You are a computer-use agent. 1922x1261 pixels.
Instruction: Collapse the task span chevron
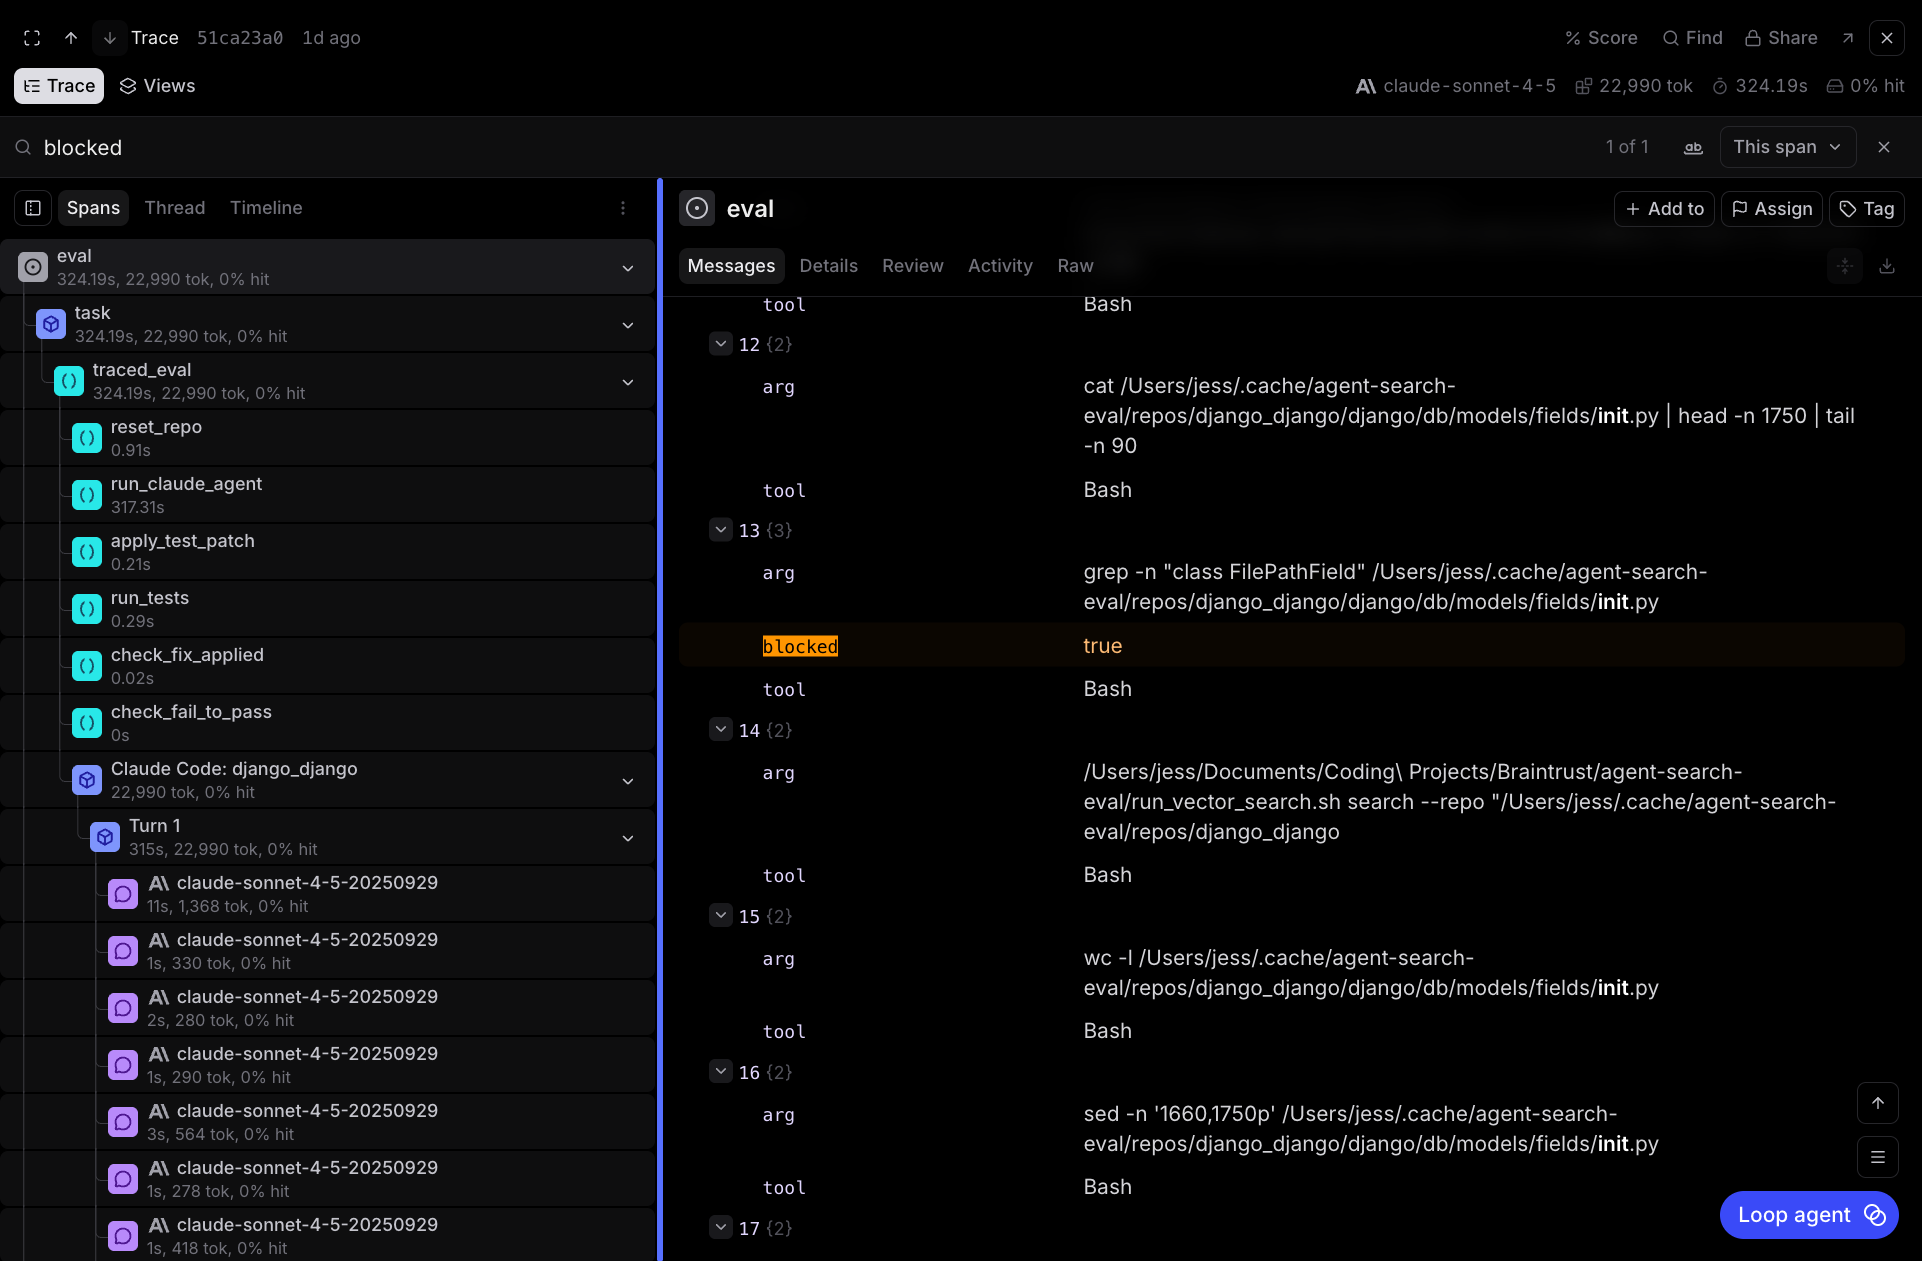tap(628, 325)
